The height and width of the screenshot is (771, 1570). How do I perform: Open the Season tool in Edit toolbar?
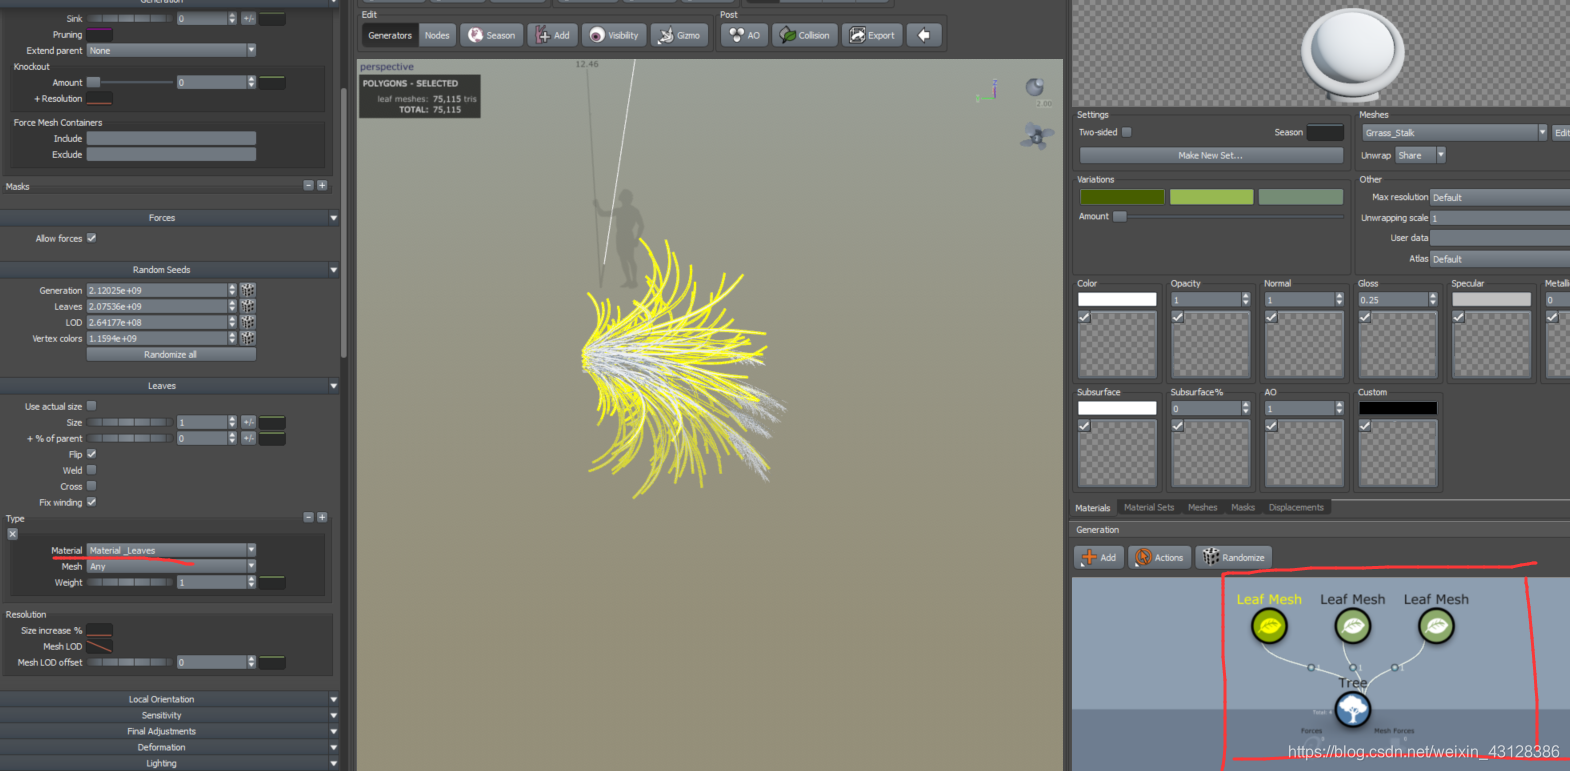tap(490, 35)
